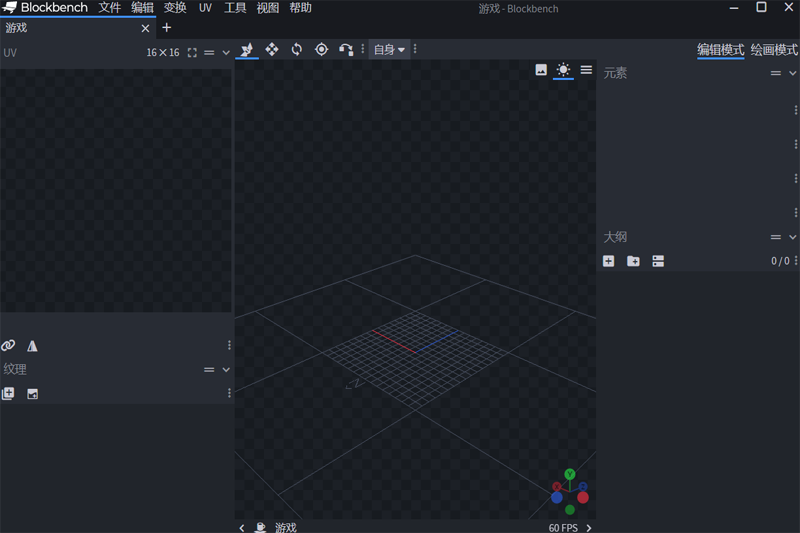Toggle outliner options list icon
800x533 pixels.
click(658, 261)
